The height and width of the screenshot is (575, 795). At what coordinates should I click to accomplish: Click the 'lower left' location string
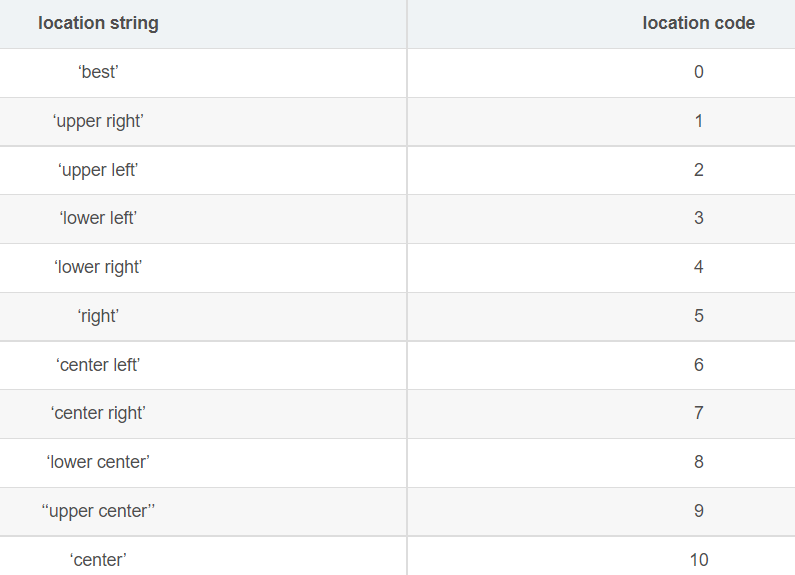coord(98,218)
